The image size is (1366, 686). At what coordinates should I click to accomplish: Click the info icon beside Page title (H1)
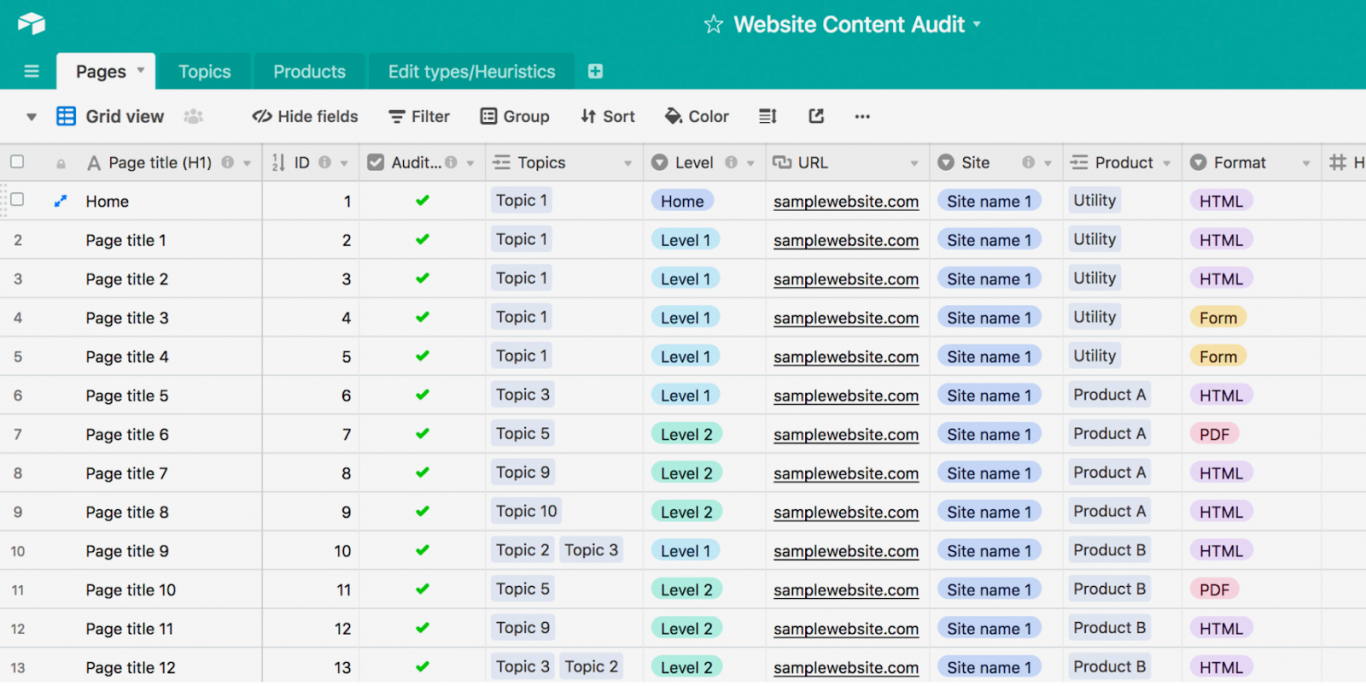228,162
